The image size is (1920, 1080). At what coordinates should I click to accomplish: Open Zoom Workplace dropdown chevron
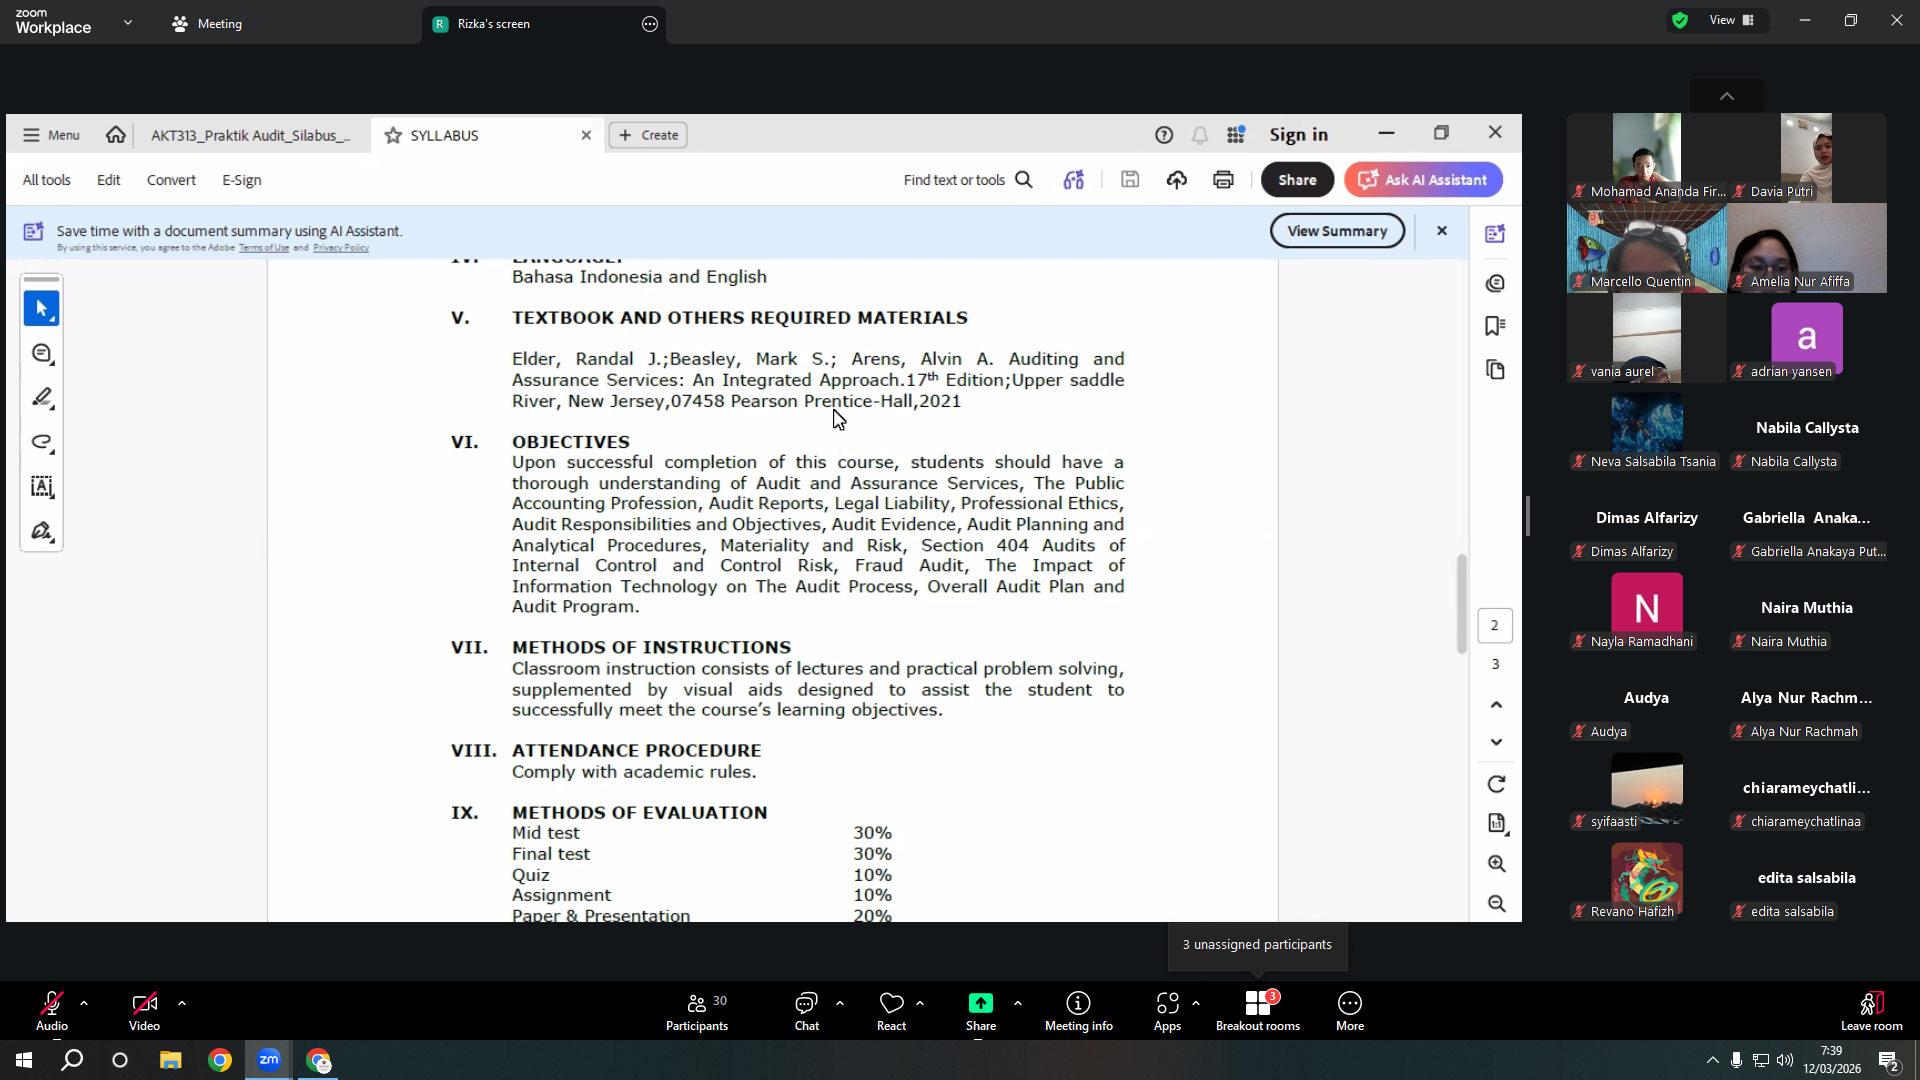[x=128, y=22]
